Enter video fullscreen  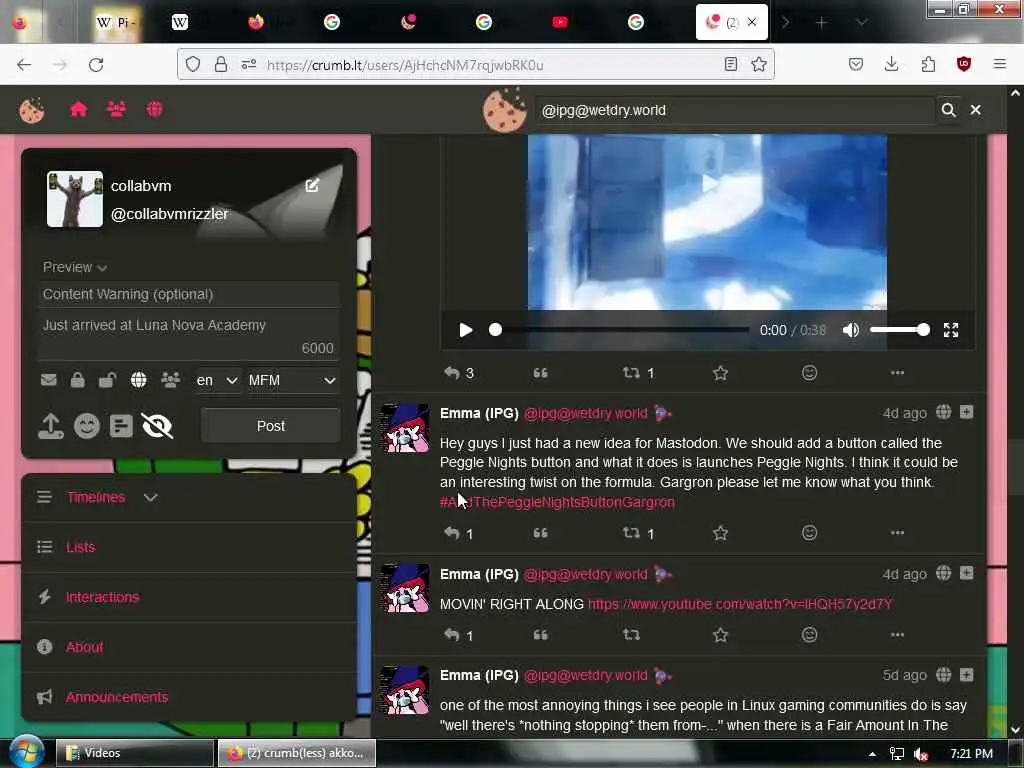point(951,330)
